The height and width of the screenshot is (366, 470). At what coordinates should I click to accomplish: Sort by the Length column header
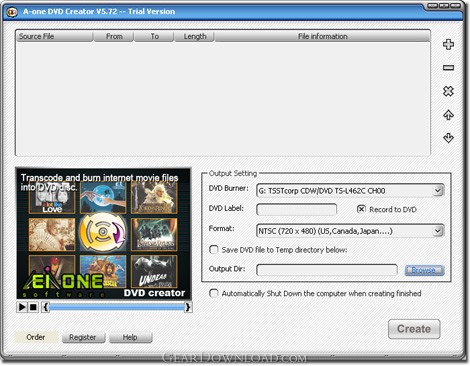tap(194, 36)
